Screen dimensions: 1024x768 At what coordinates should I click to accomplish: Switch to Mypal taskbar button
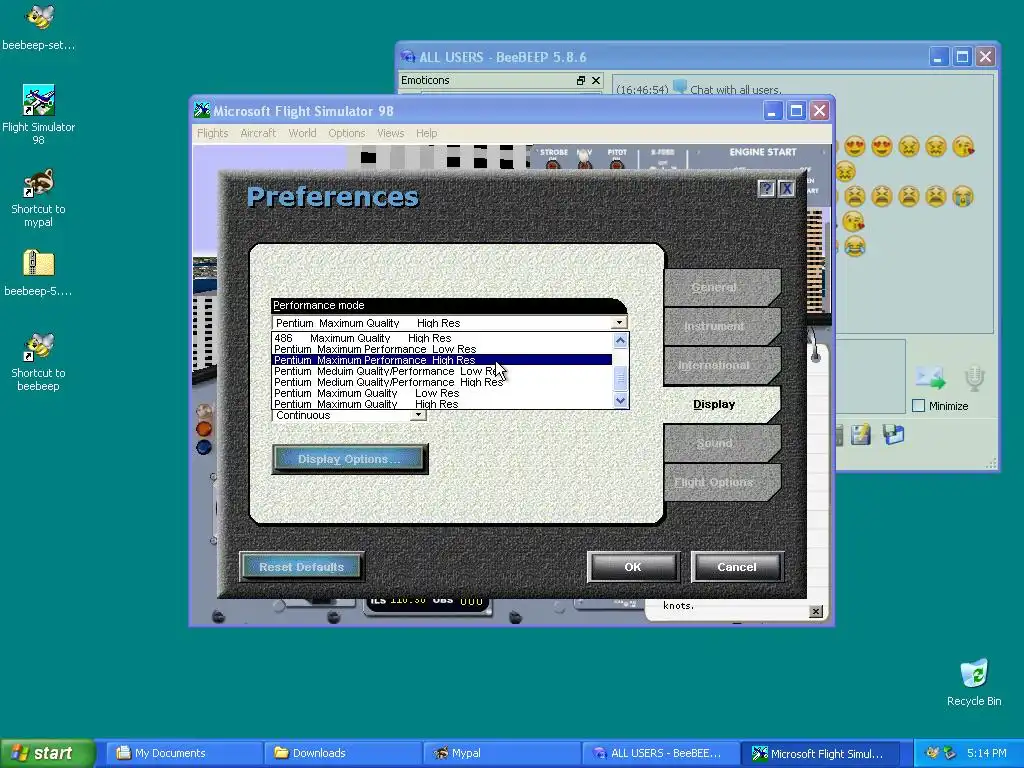point(502,753)
